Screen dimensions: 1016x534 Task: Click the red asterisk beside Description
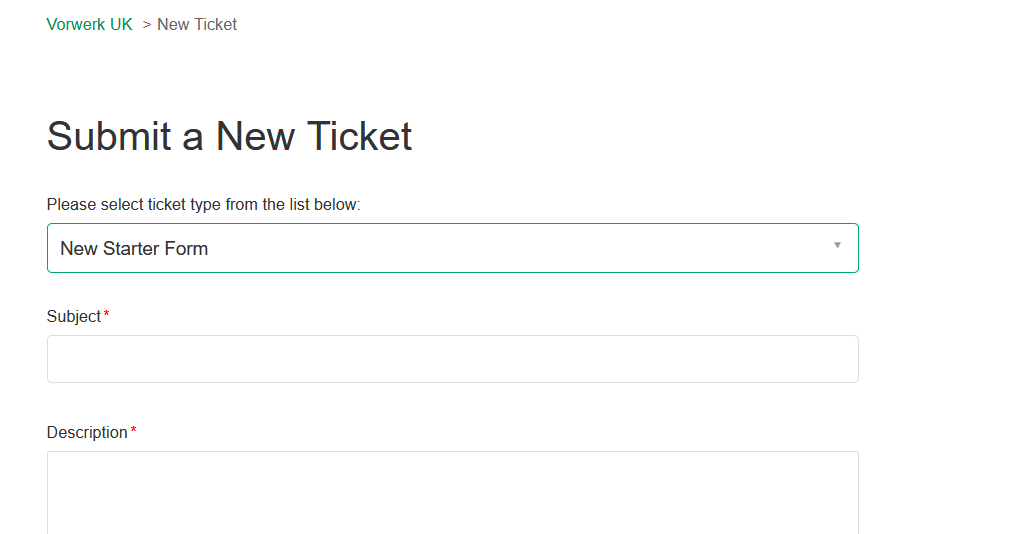133,432
